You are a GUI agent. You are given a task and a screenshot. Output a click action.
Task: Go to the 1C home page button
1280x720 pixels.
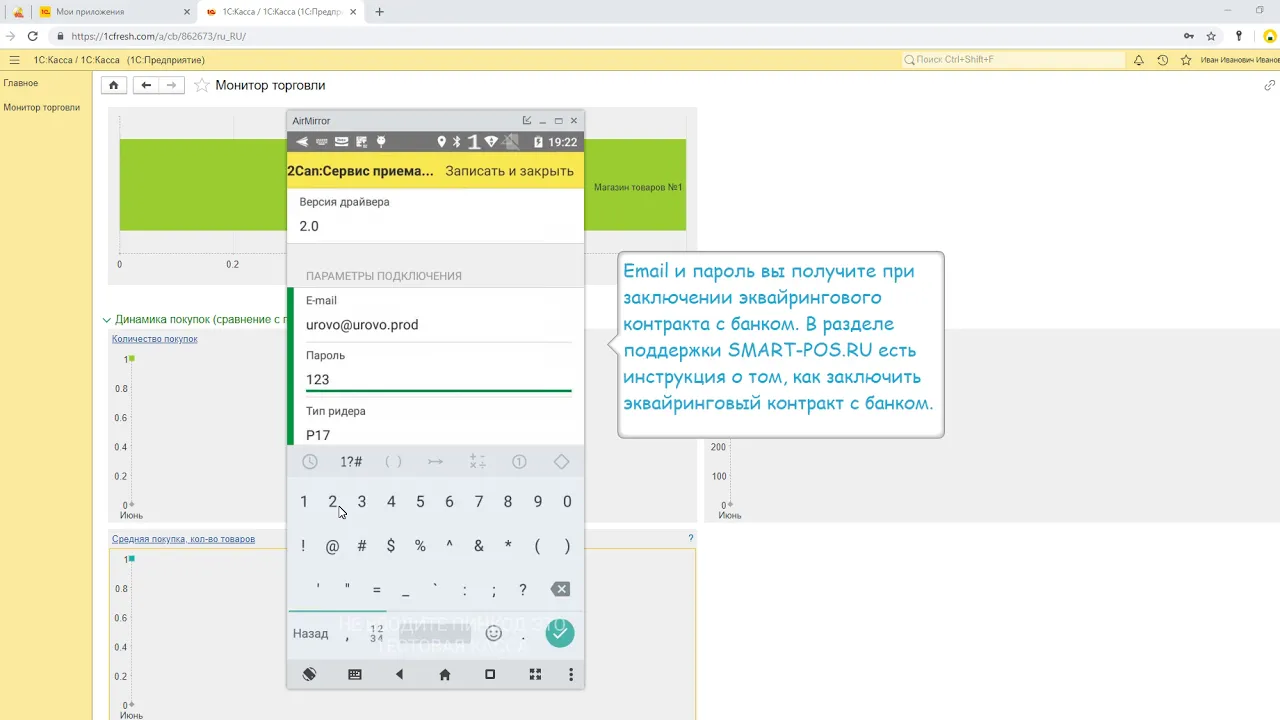[114, 85]
